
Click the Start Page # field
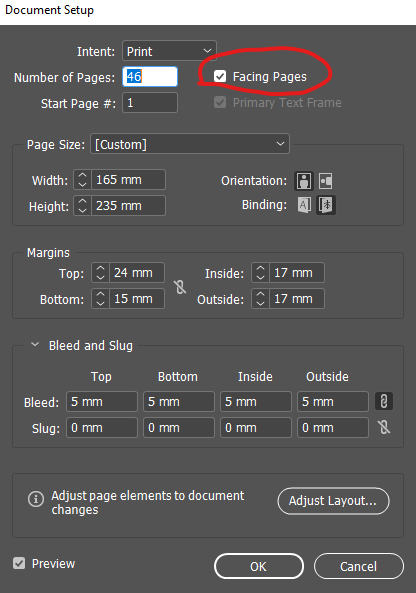point(150,102)
